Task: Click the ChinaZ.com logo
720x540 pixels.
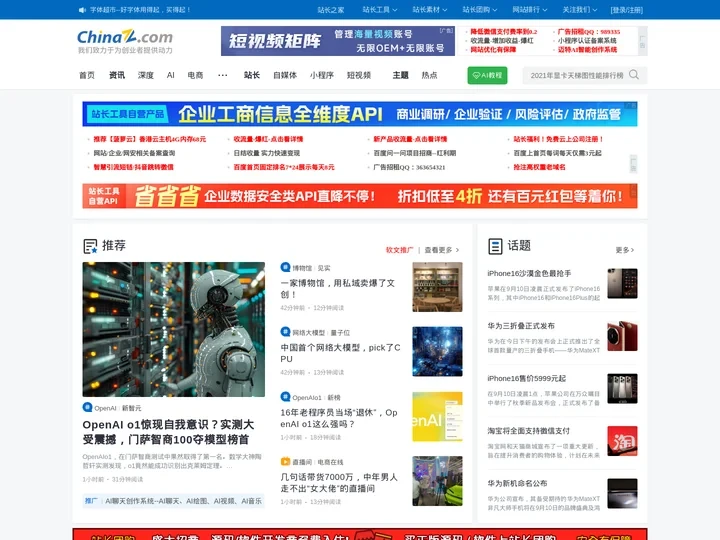Action: click(x=125, y=37)
